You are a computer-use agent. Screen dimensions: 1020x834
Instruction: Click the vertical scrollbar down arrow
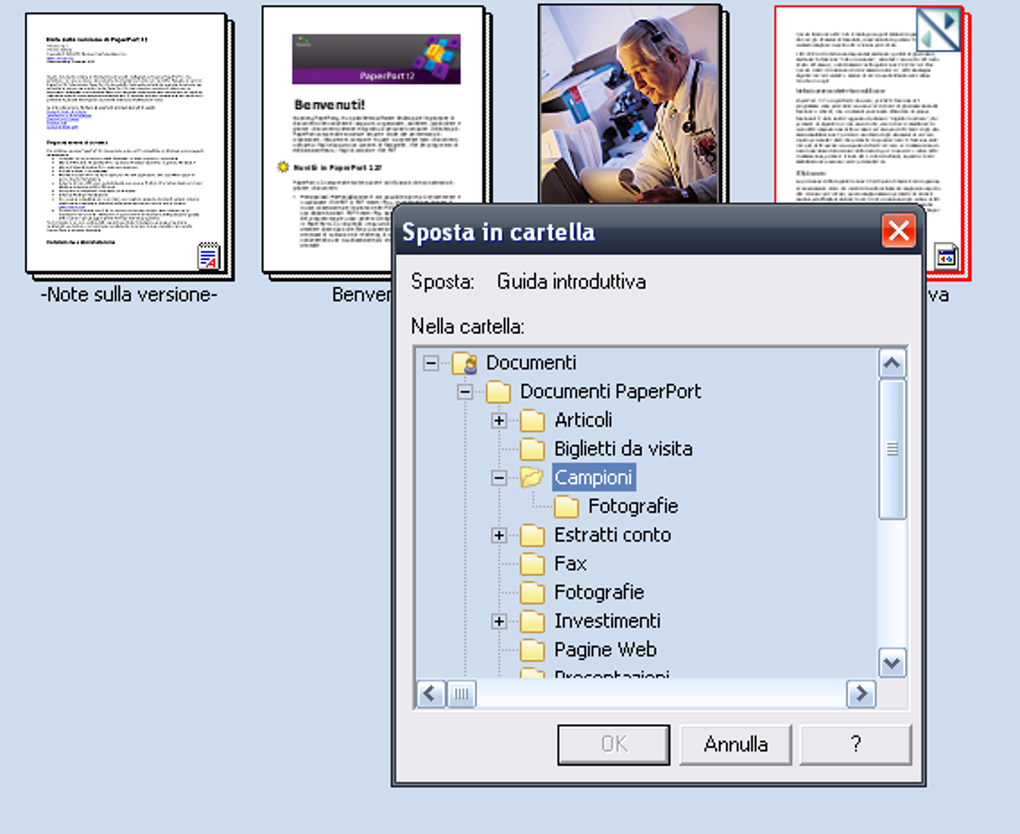point(892,663)
